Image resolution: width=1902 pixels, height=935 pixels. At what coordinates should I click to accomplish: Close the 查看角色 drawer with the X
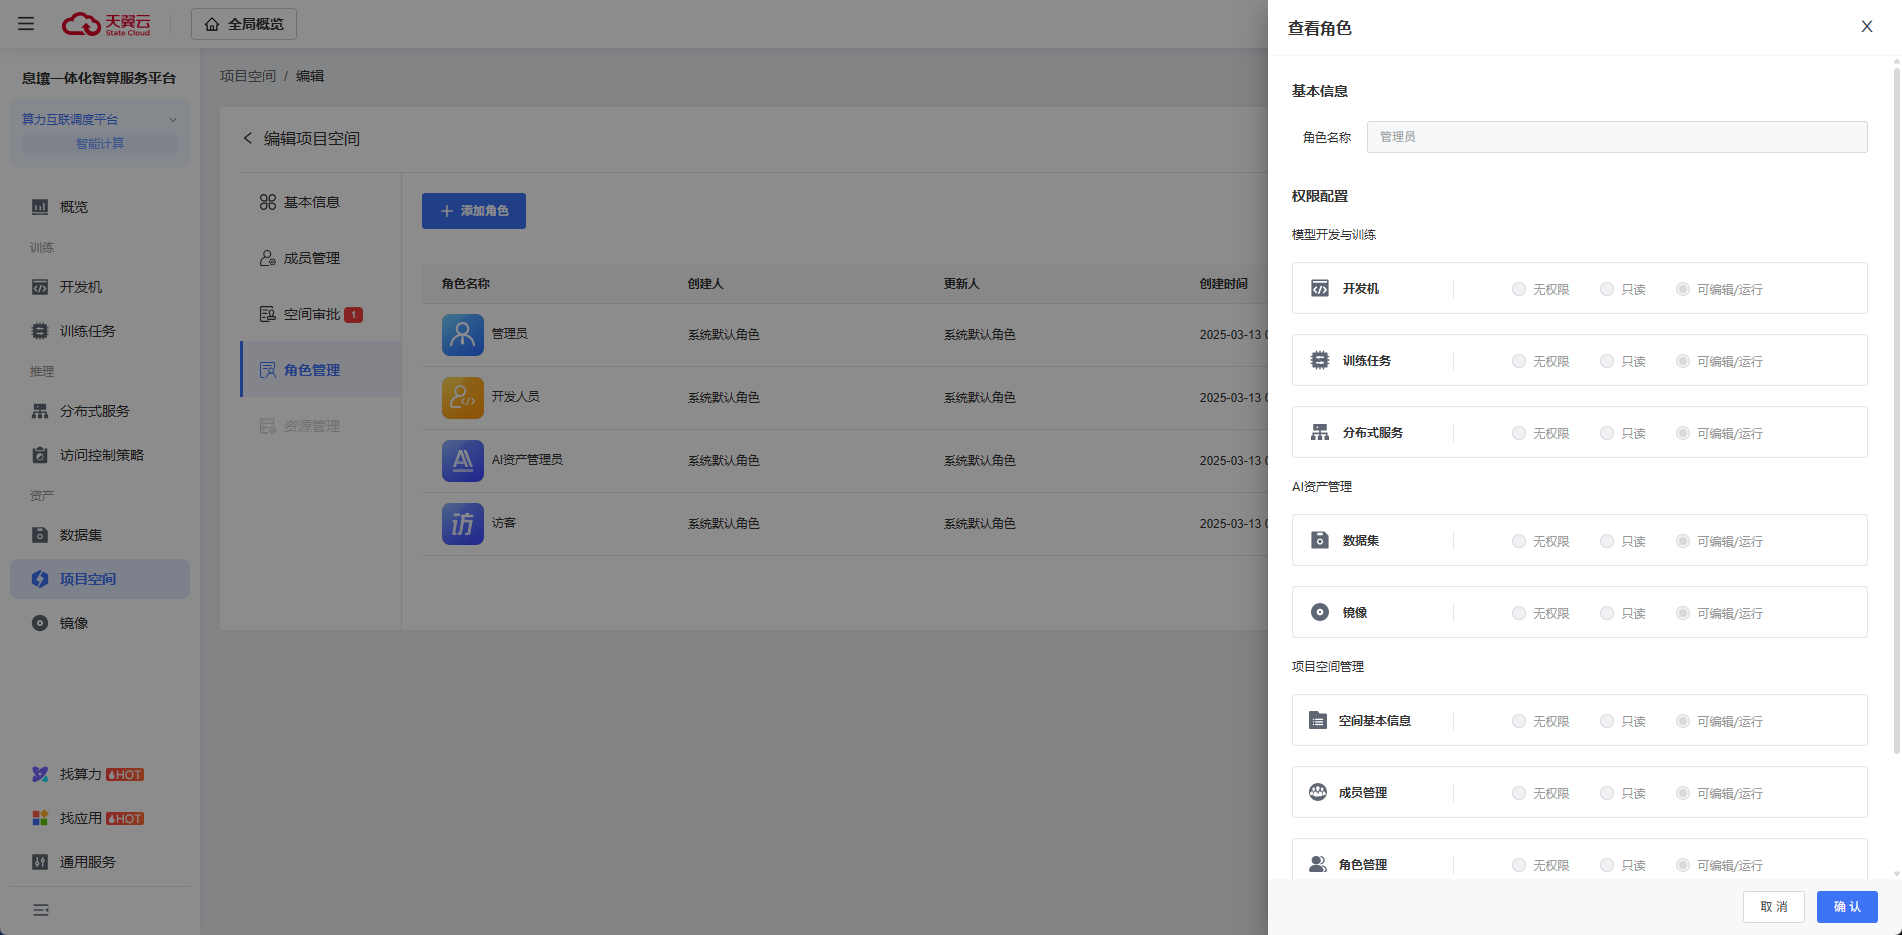click(x=1867, y=27)
